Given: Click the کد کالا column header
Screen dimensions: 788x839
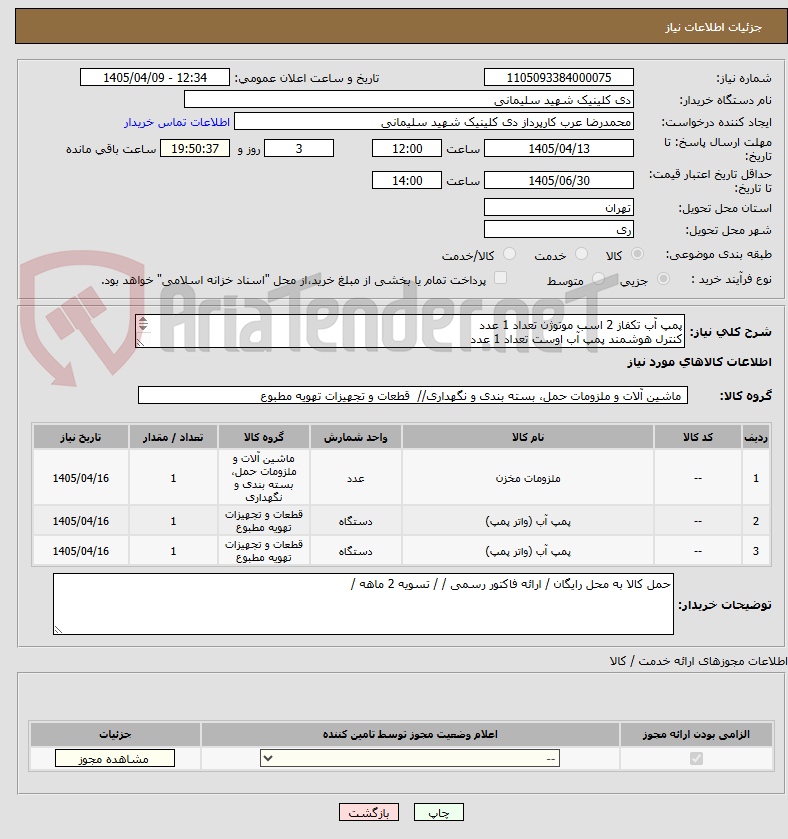Looking at the screenshot, I should [x=697, y=437].
